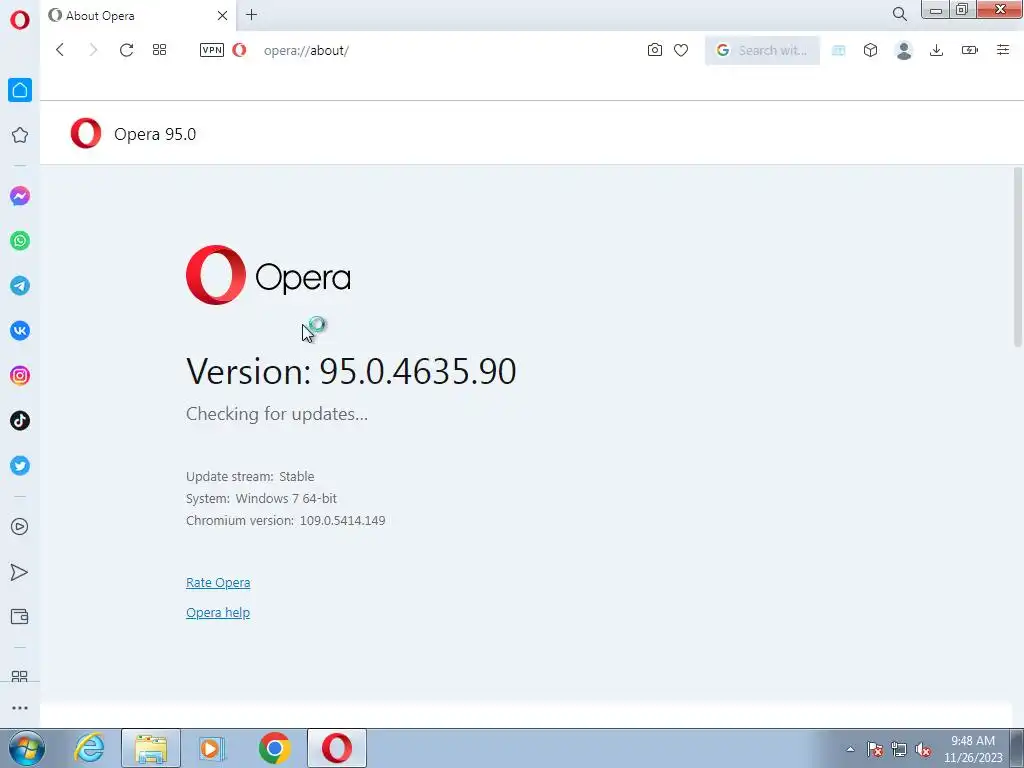Take a snapshot with the camera icon
1024x768 pixels.
(x=654, y=50)
